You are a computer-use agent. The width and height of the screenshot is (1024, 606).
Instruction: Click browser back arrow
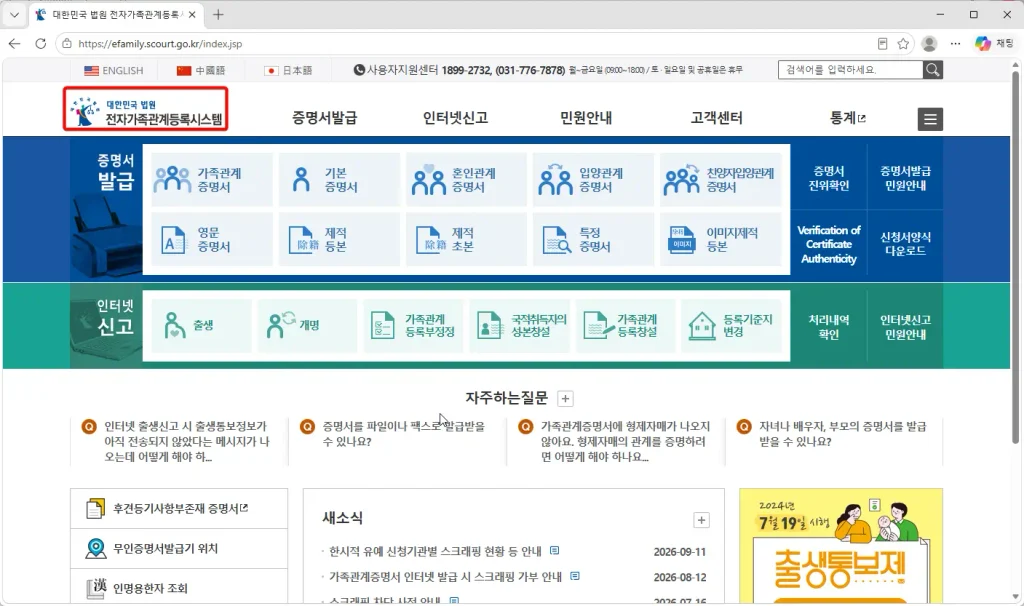pyautogui.click(x=14, y=44)
